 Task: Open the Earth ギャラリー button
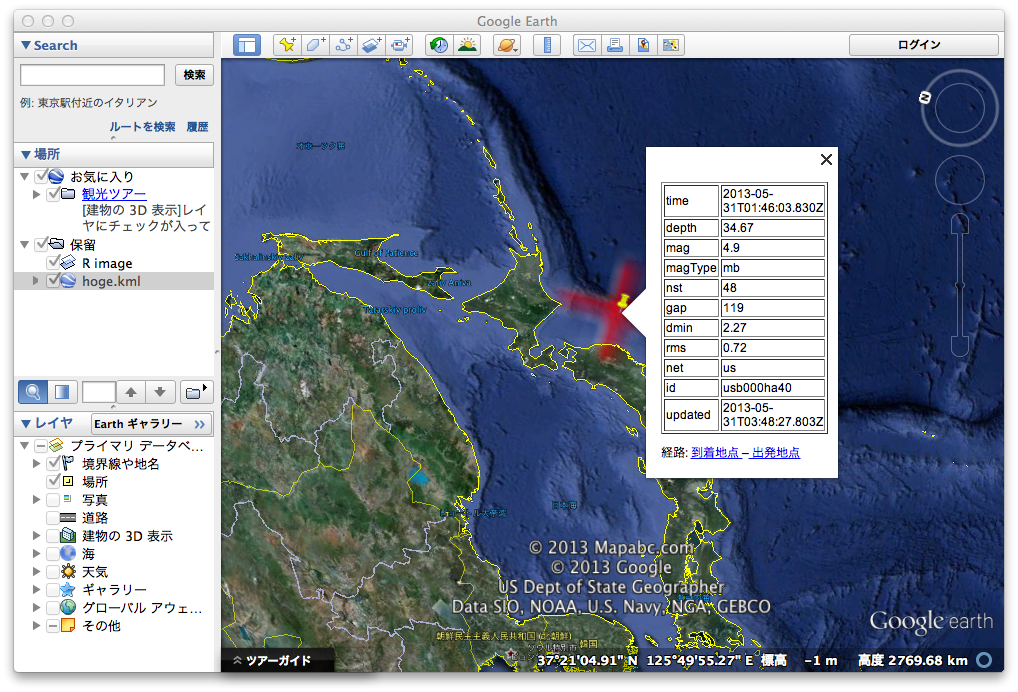151,424
